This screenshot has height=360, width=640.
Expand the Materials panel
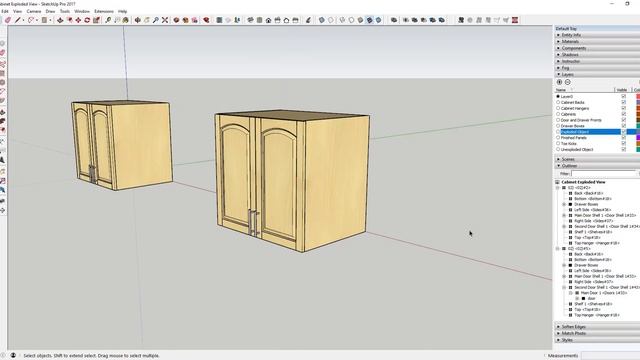tap(597, 42)
